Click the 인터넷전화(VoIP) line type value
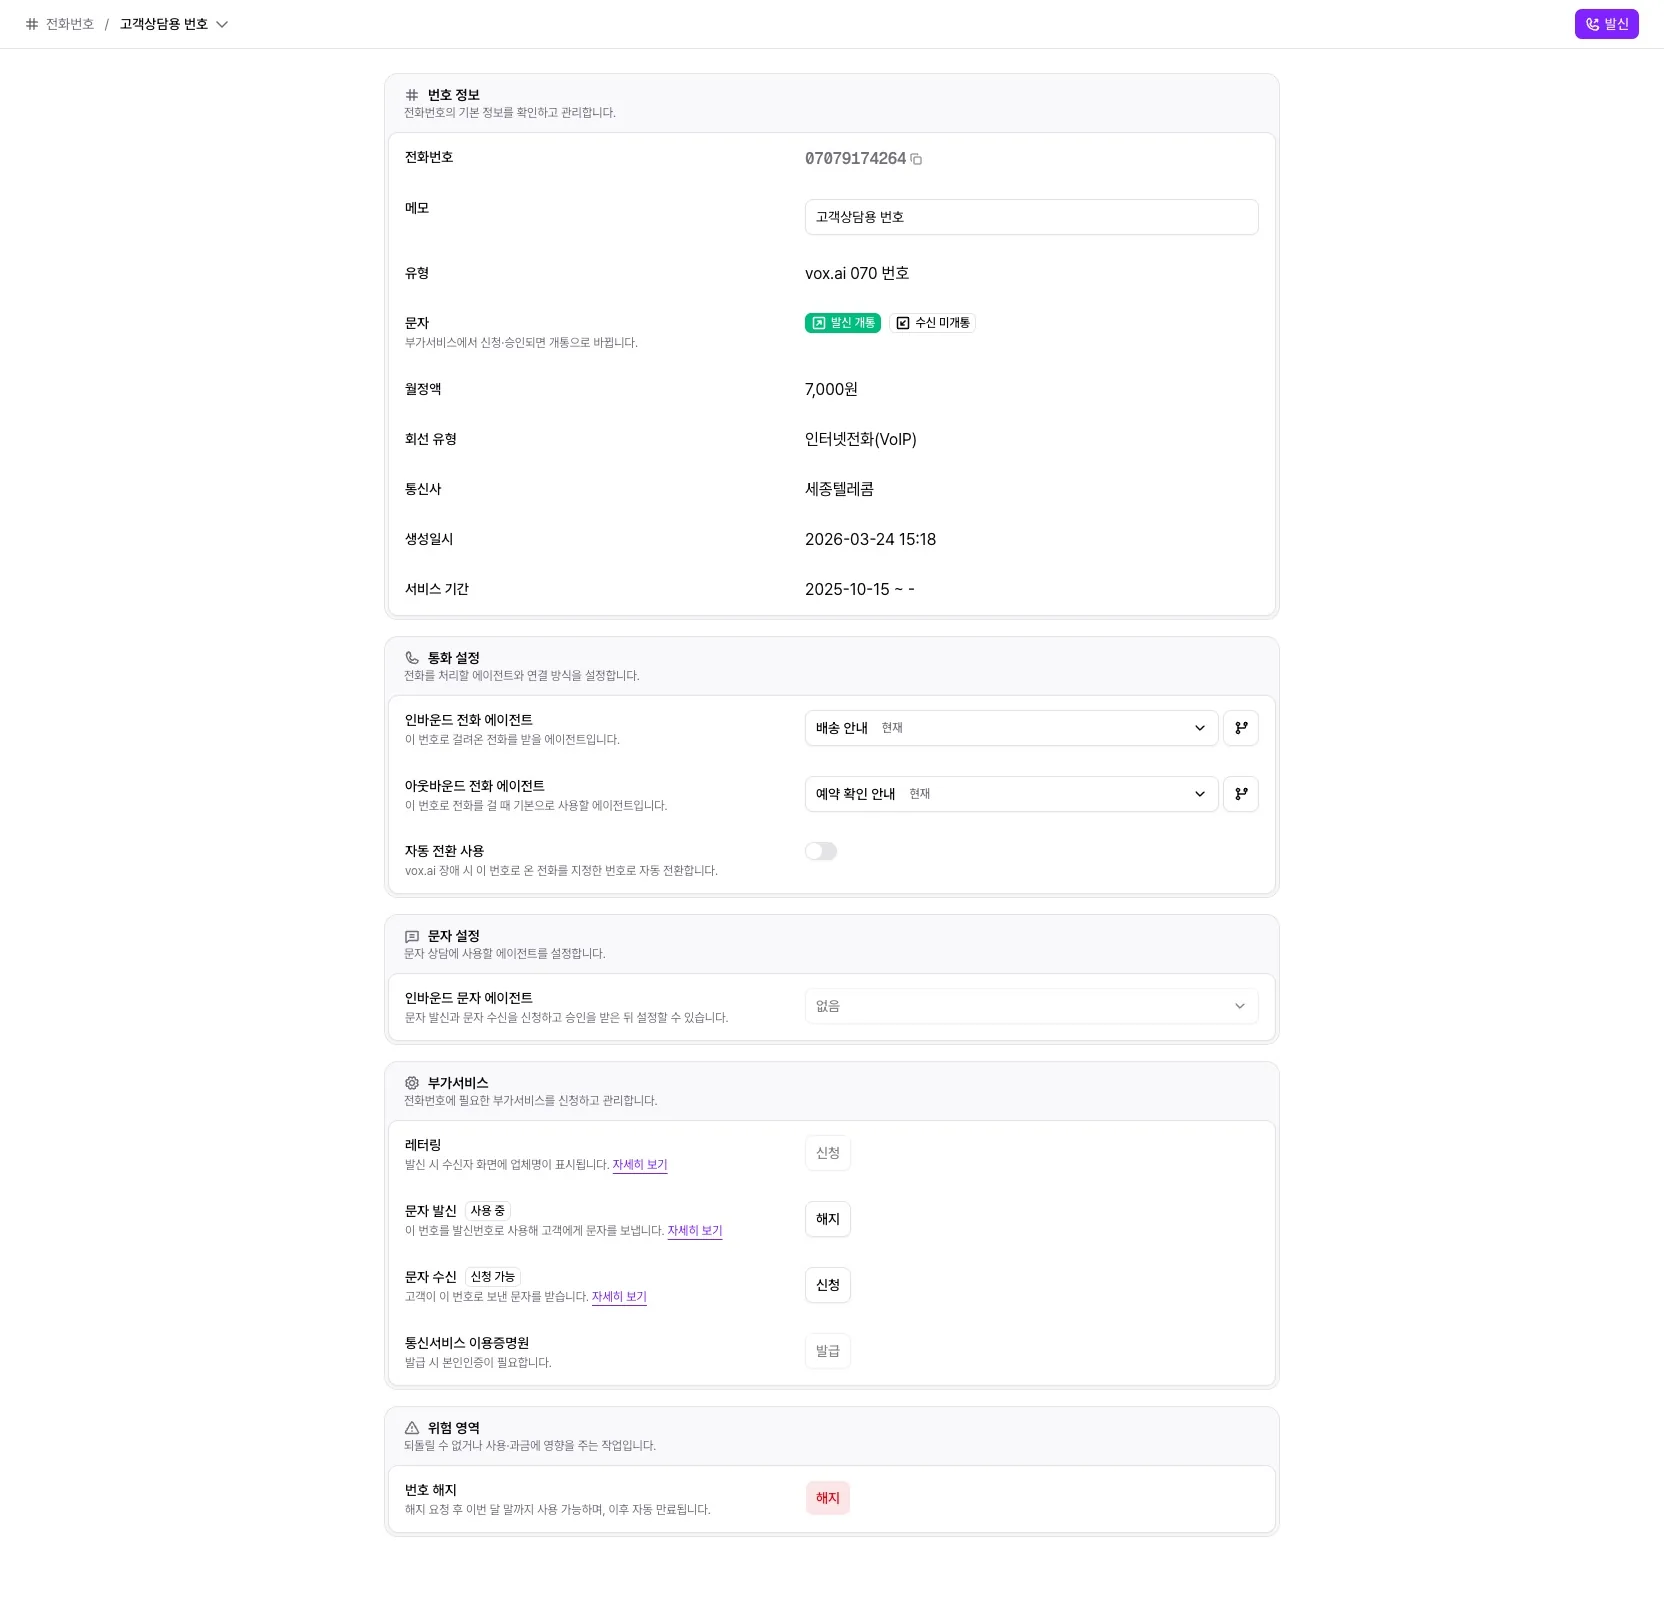 point(861,439)
